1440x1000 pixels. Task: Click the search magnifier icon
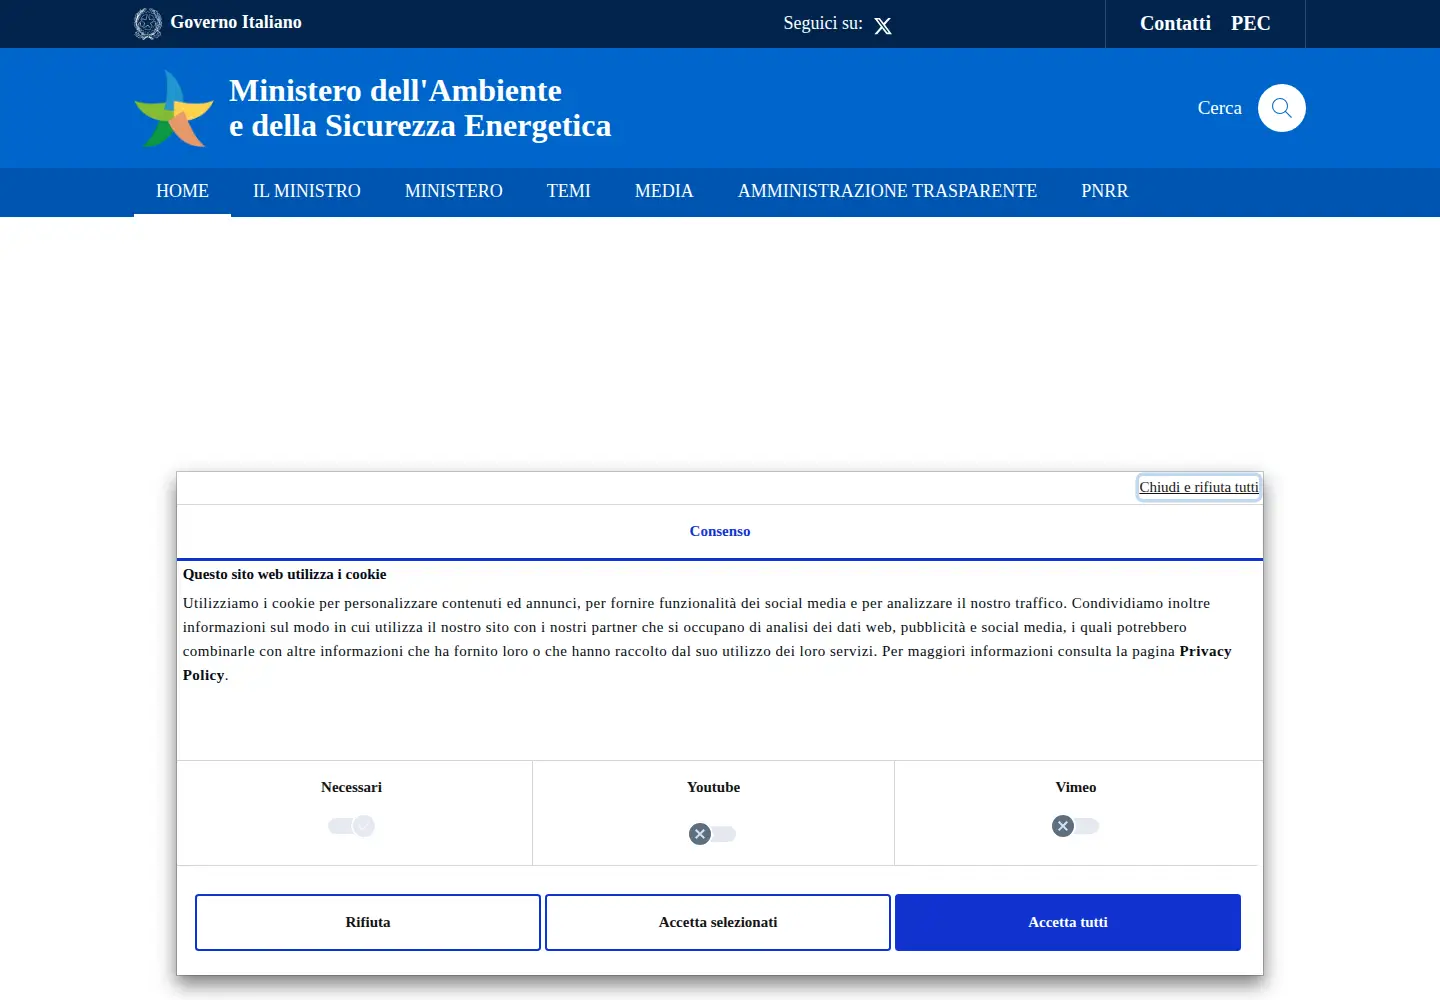click(x=1282, y=108)
